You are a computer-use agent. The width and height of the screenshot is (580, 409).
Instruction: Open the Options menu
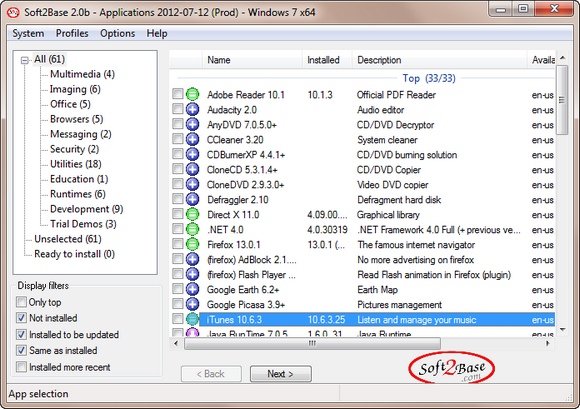pyautogui.click(x=118, y=33)
